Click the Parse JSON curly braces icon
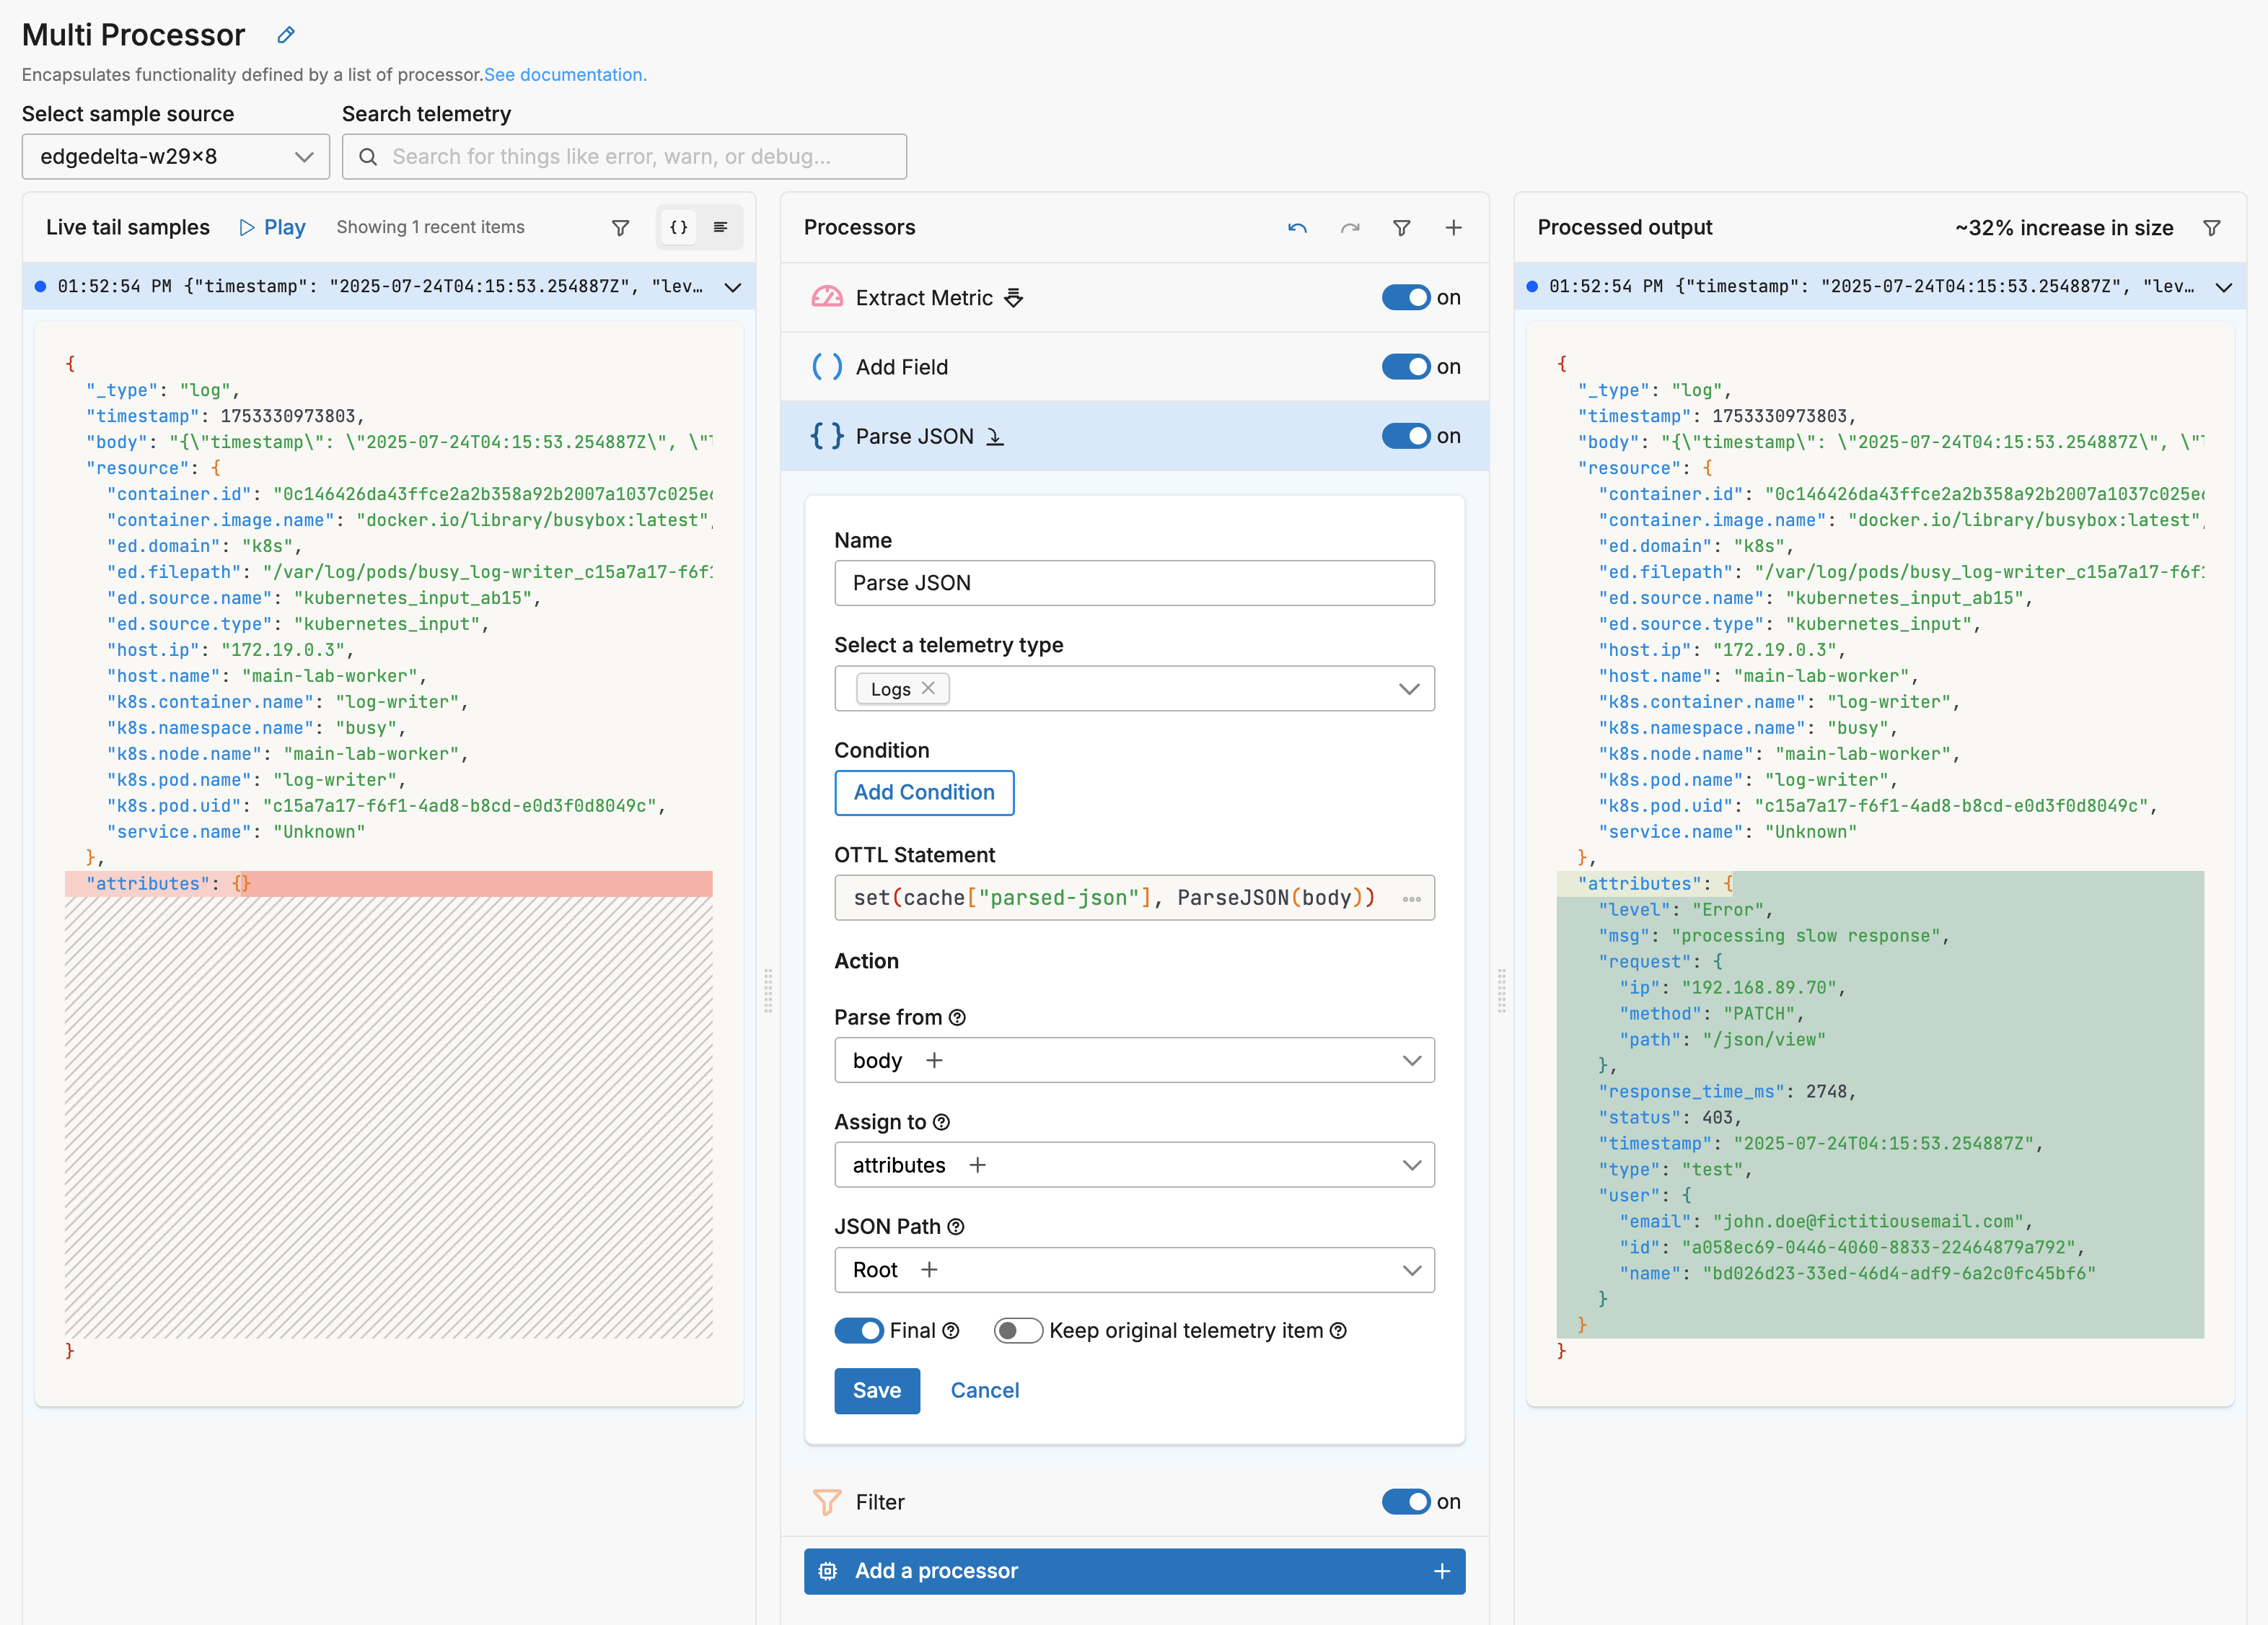Viewport: 2268px width, 1625px height. point(827,436)
